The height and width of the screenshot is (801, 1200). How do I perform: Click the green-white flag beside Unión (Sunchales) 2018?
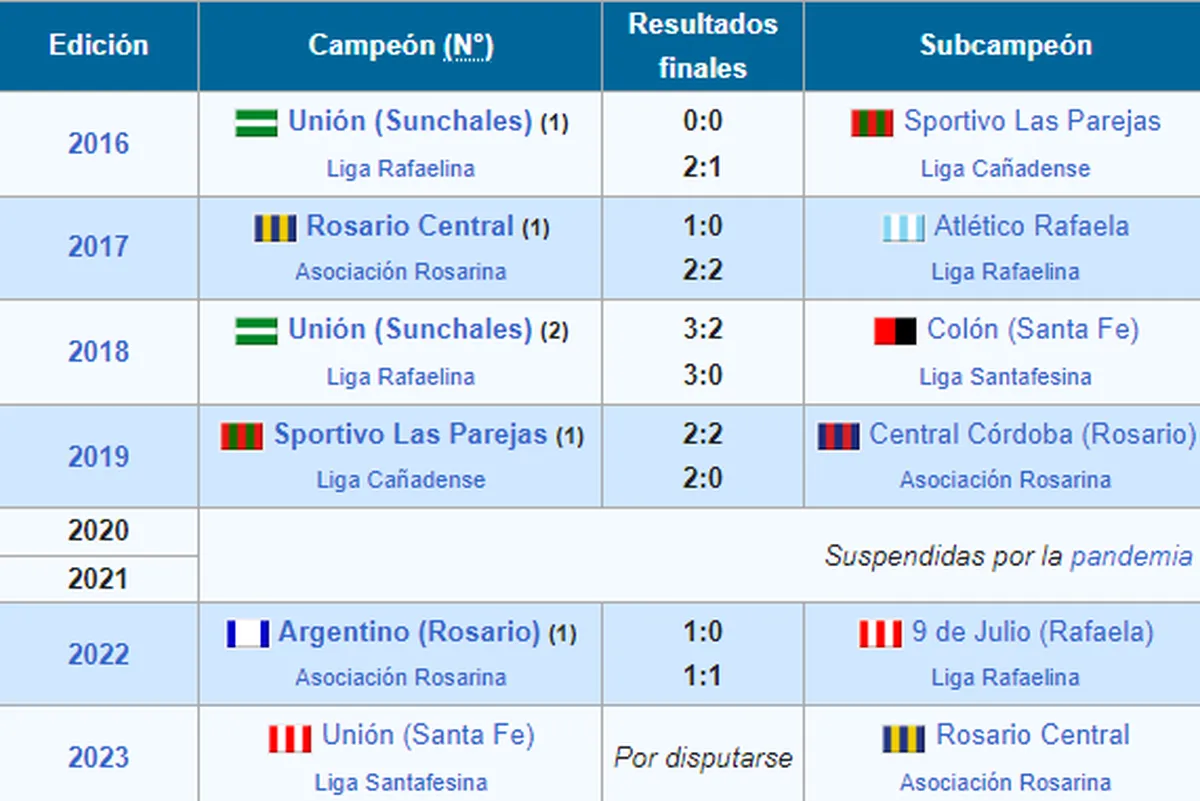pos(256,331)
